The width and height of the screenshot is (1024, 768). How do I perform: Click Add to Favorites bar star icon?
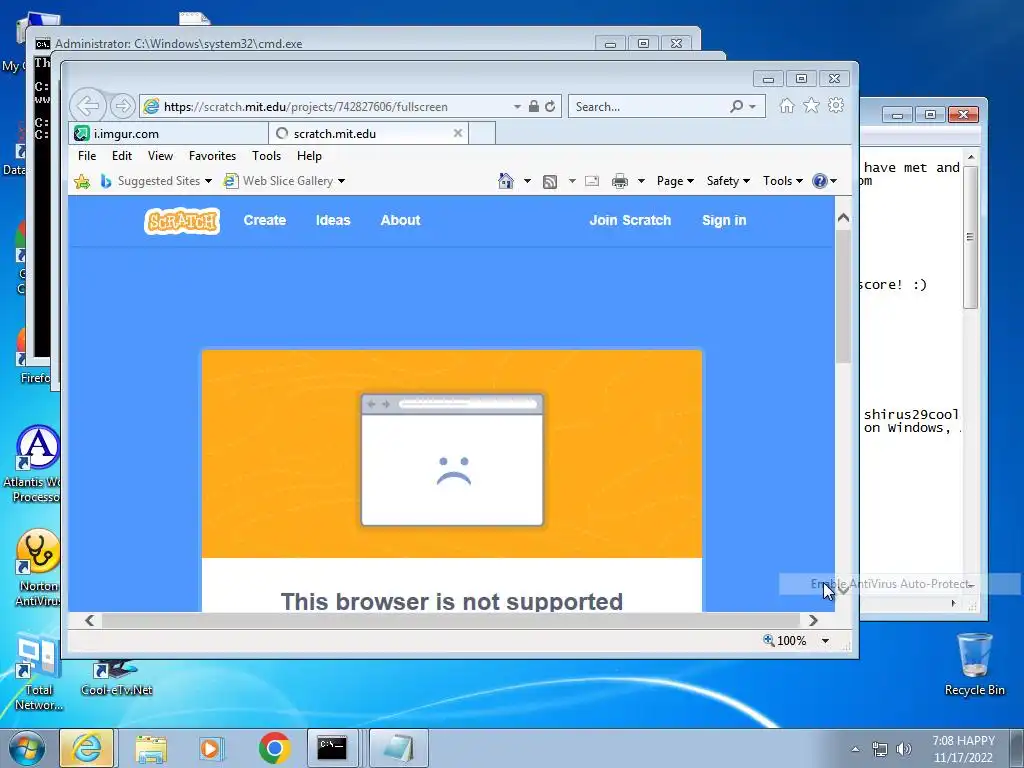82,182
